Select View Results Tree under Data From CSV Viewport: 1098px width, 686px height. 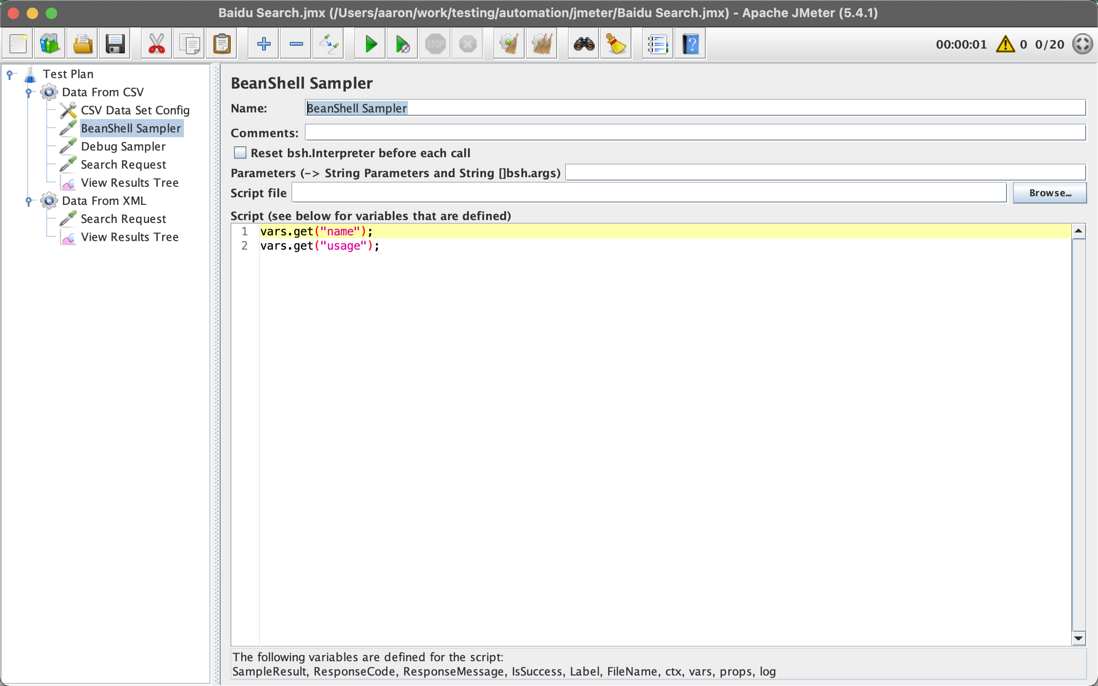point(130,183)
